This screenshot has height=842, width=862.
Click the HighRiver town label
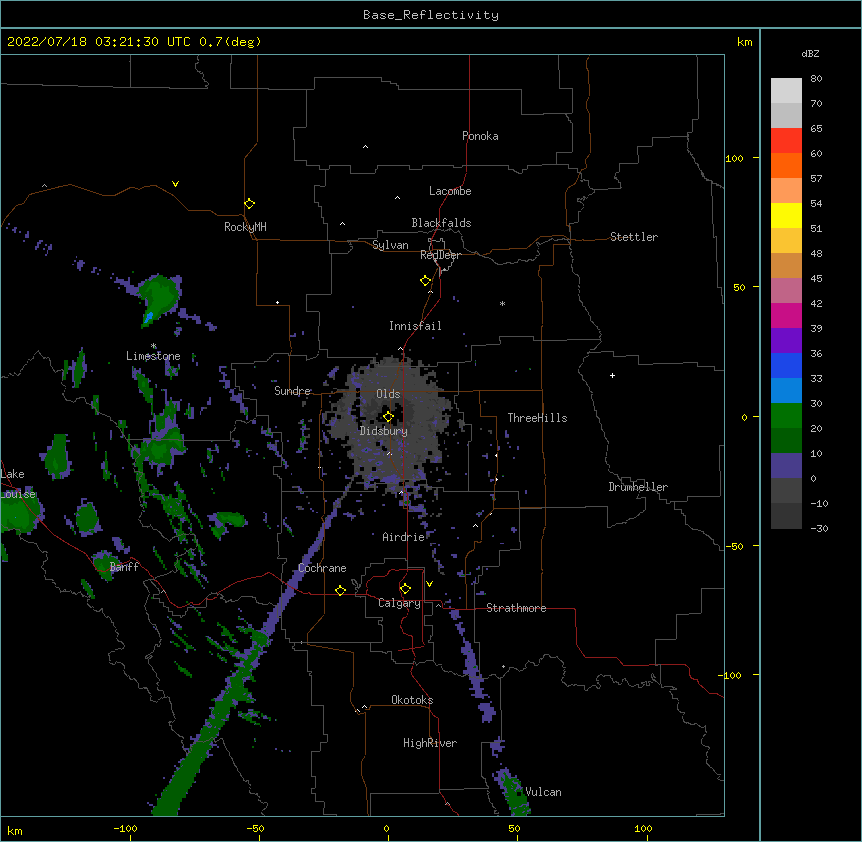click(x=430, y=743)
